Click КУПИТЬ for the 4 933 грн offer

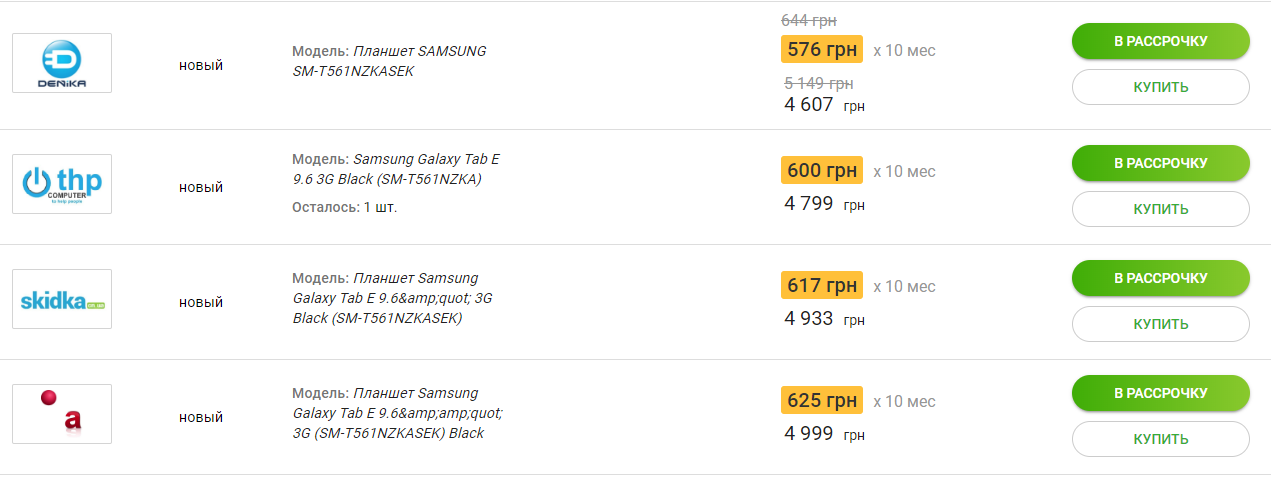pos(1161,324)
